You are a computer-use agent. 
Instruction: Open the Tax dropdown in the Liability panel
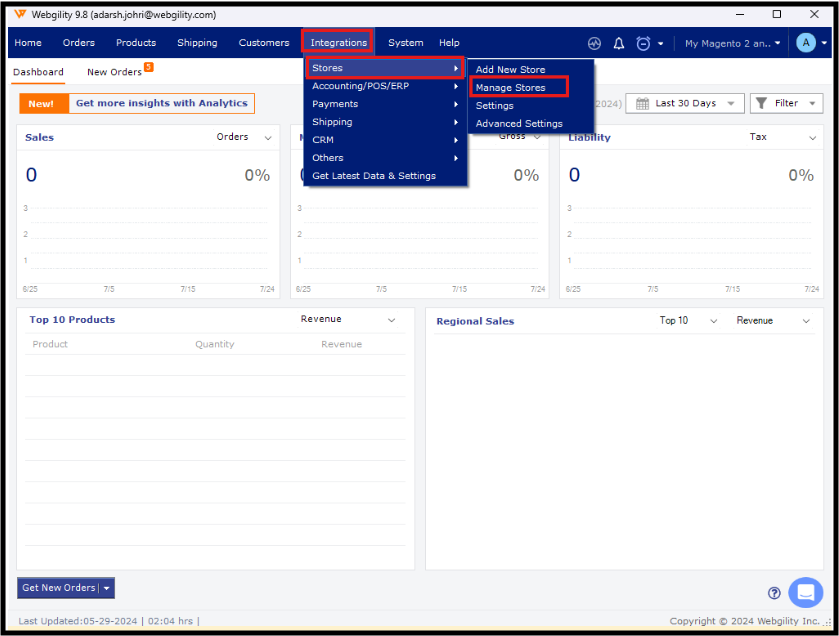[782, 137]
